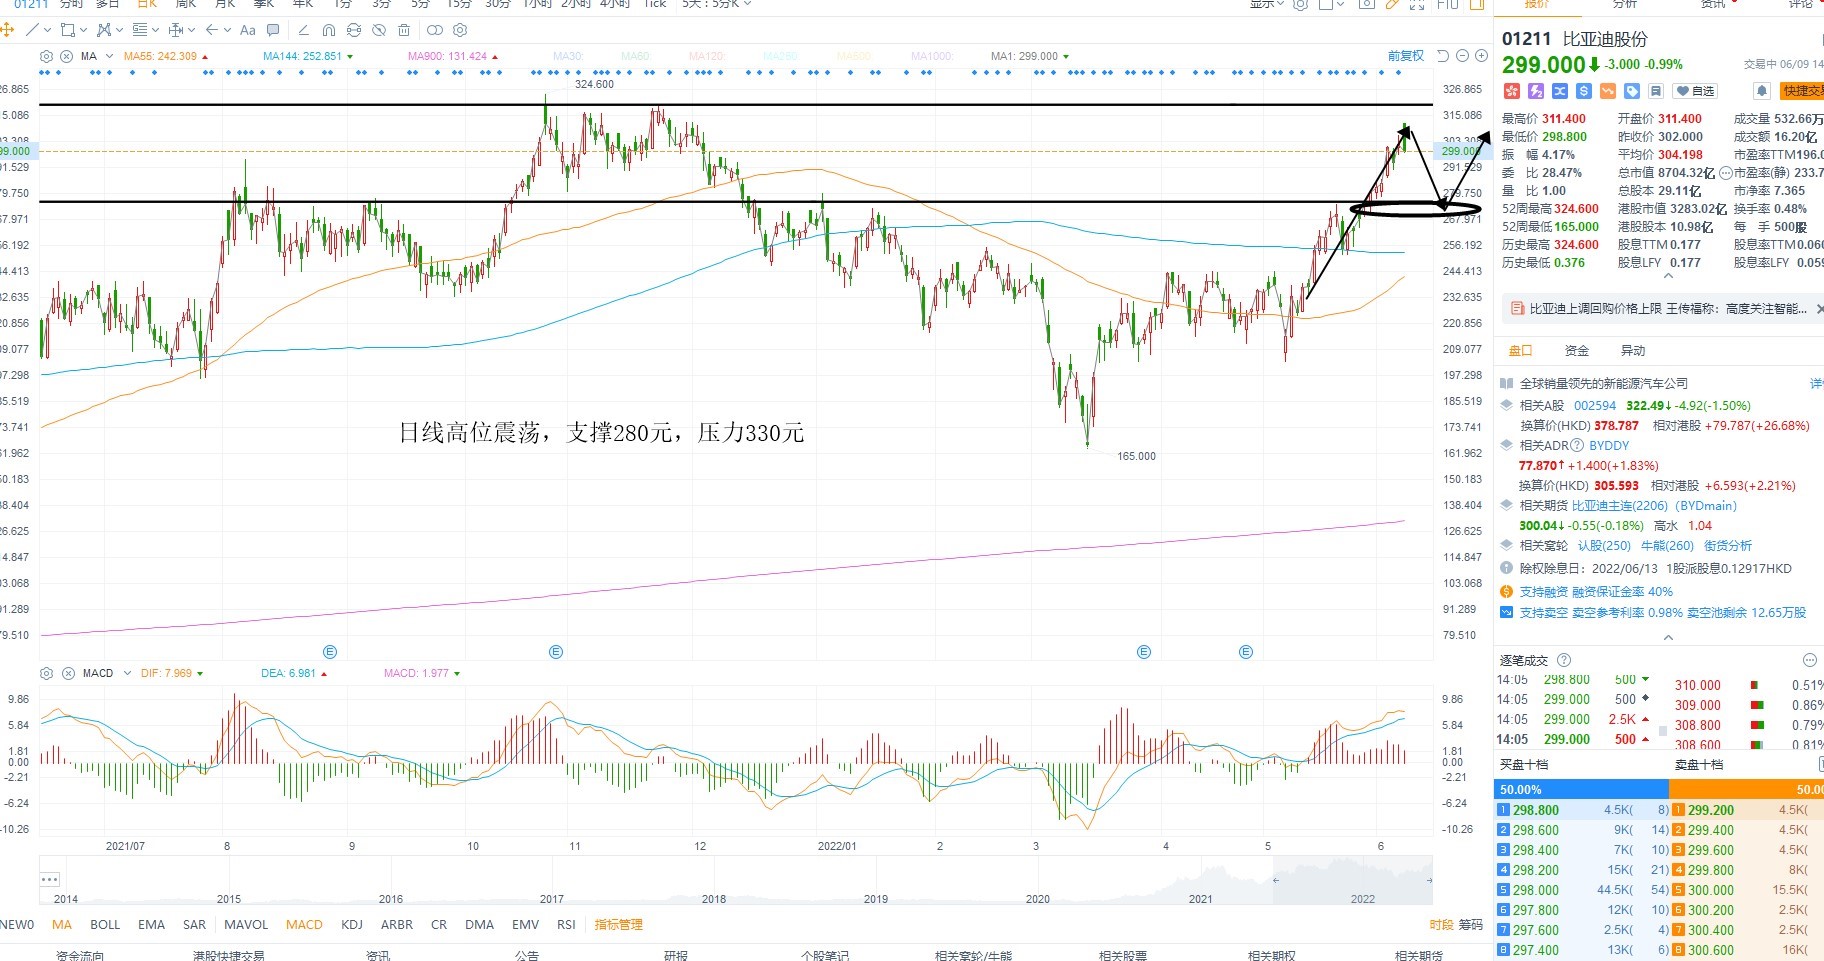Screen dimensions: 1824x961
Task: Pick the trend line drawing tool
Action: tap(33, 30)
